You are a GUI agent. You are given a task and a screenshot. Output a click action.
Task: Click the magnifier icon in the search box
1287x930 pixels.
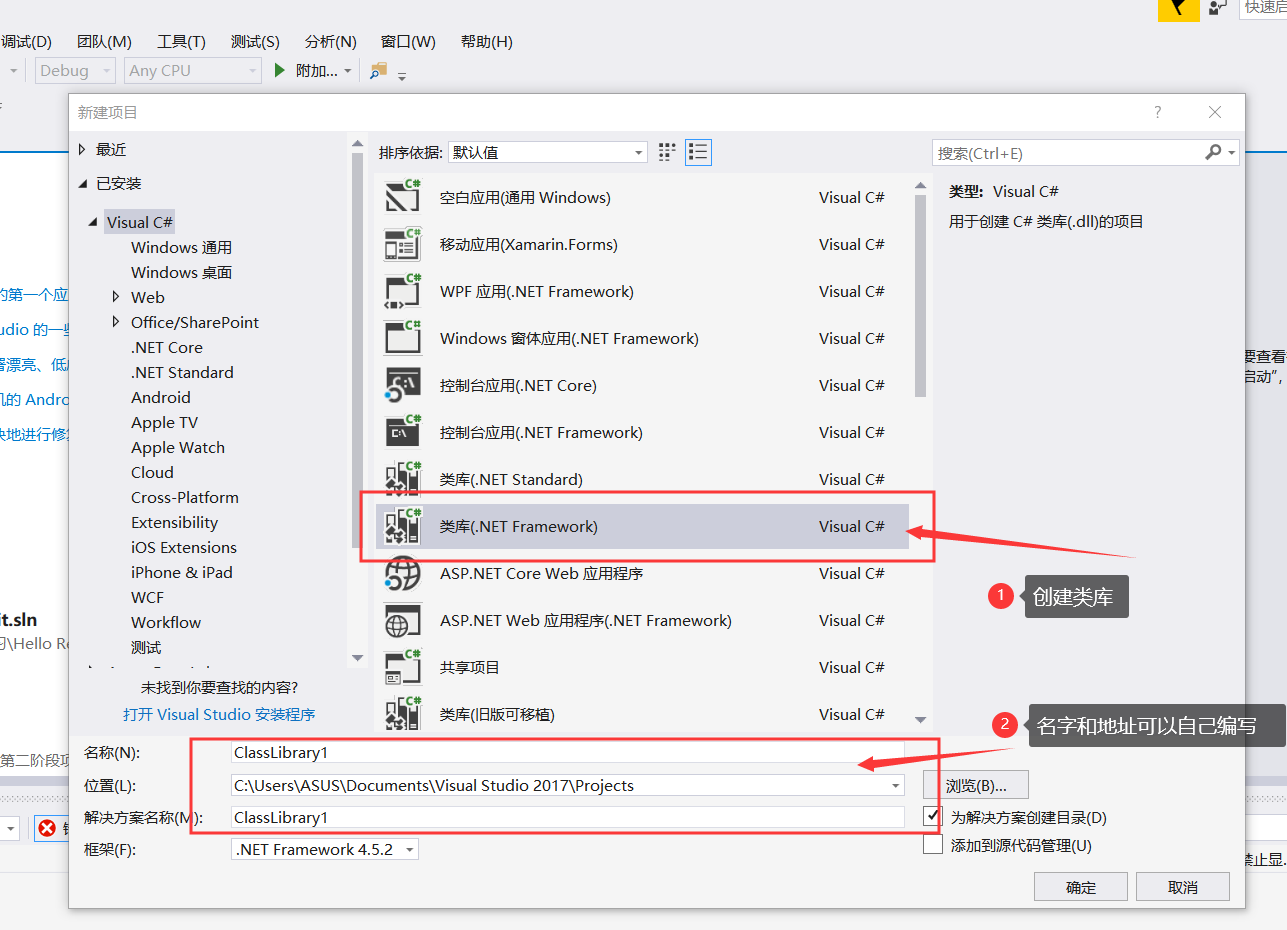1214,152
